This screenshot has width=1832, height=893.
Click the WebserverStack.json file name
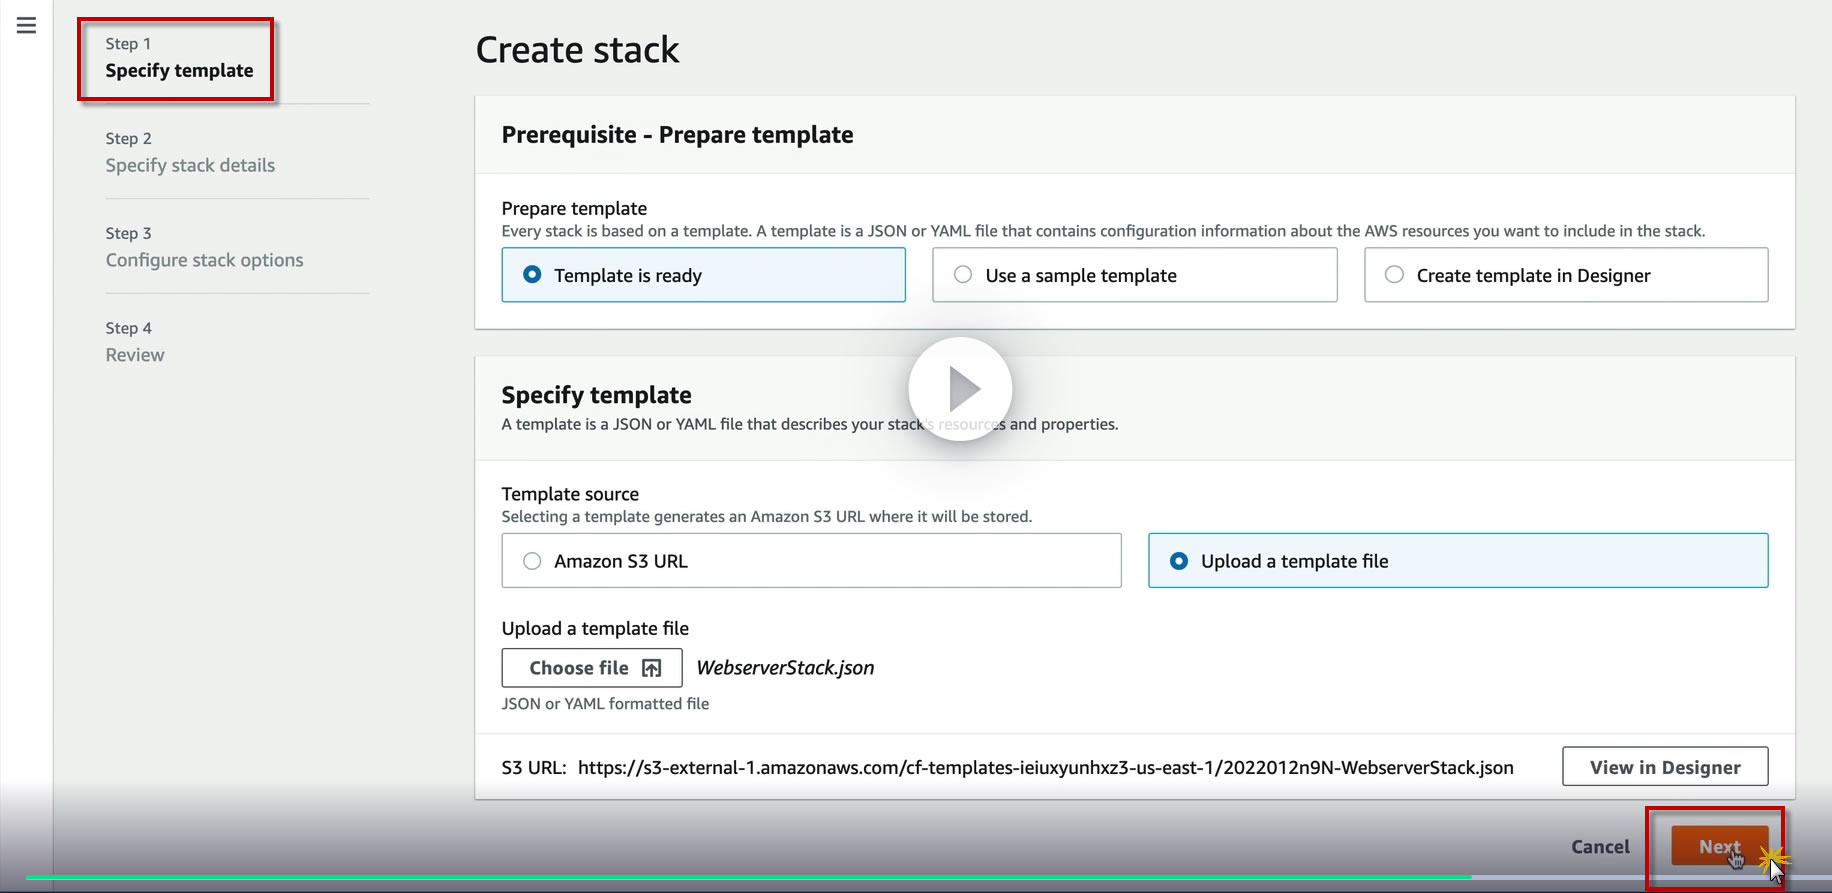[x=785, y=668]
